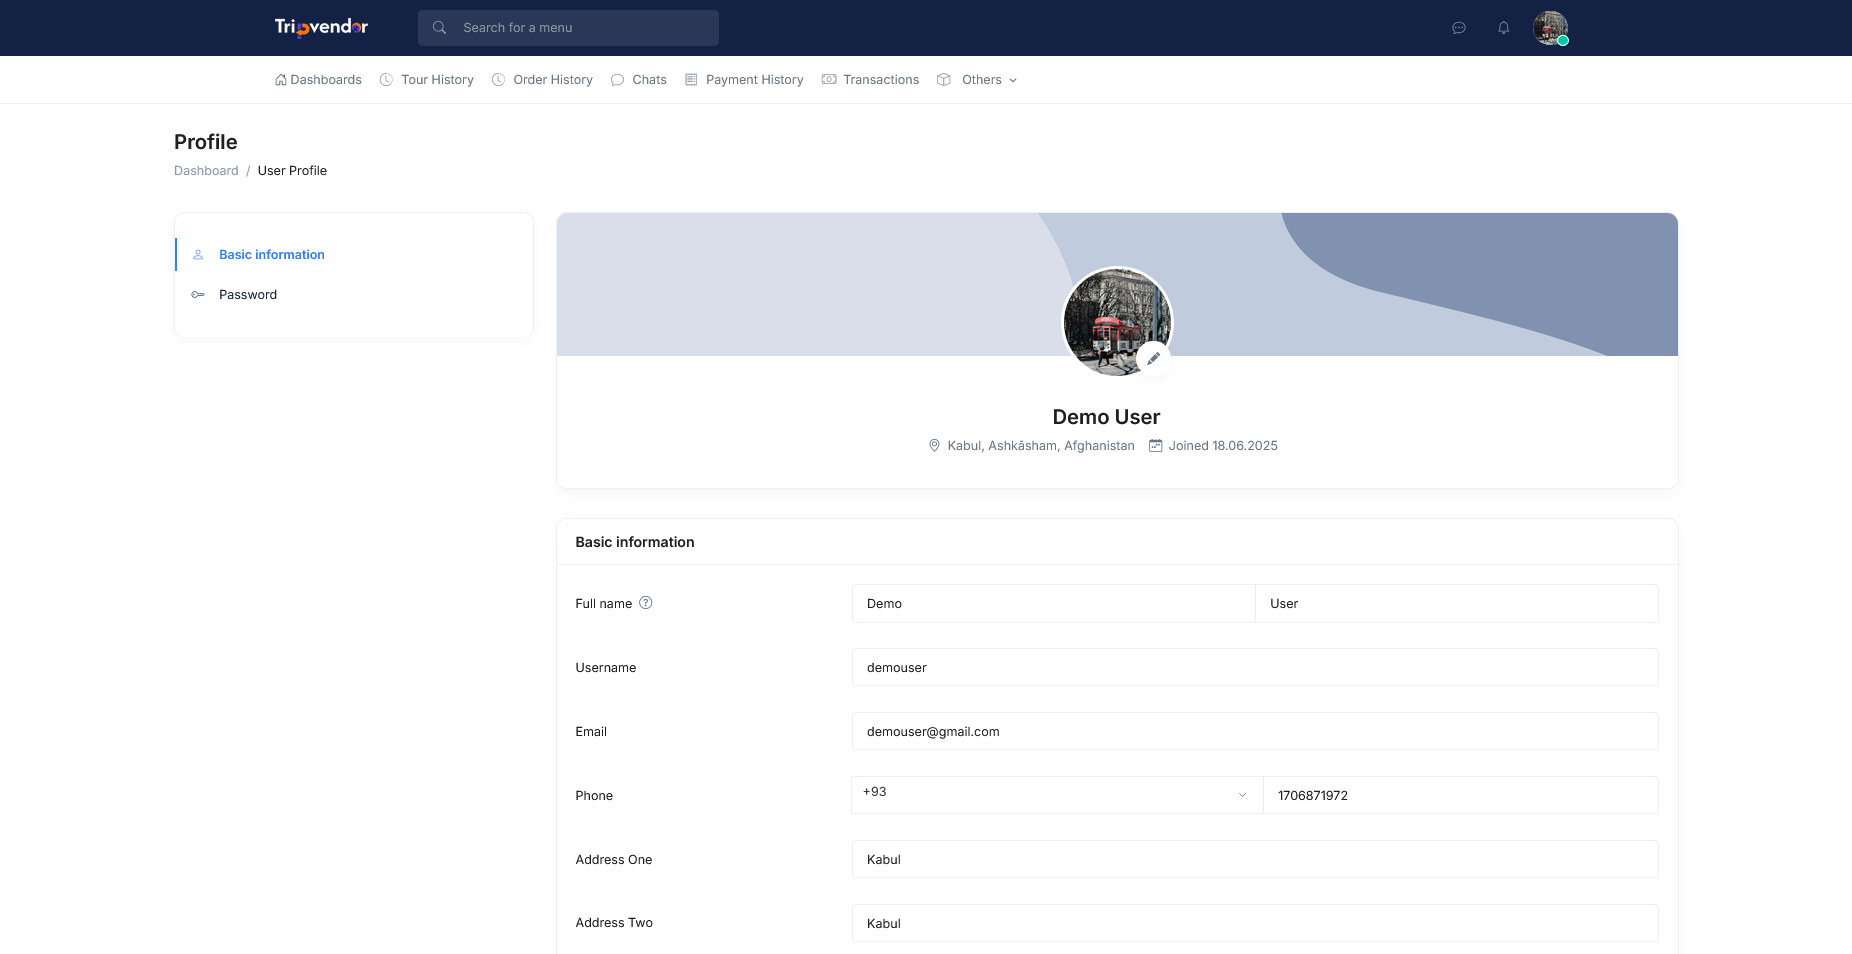The image size is (1852, 954).
Task: Click the Joined 18.06.2025 text
Action: 1223,446
